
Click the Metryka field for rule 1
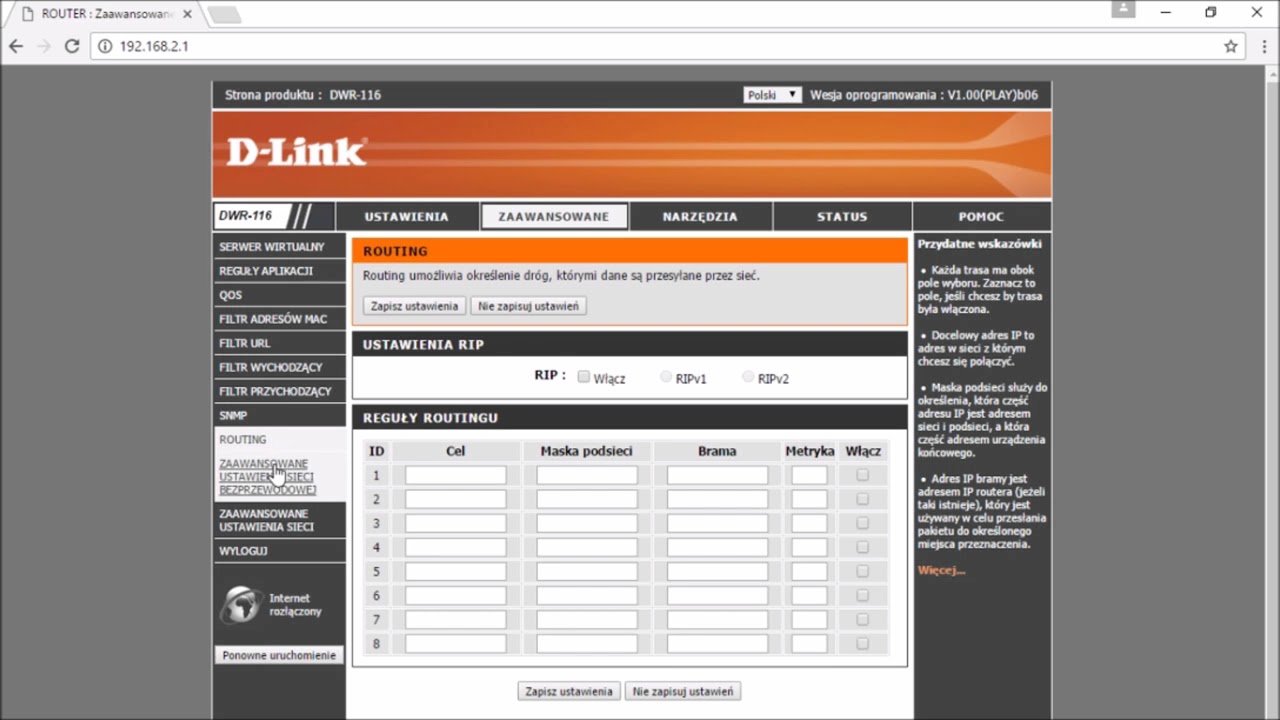810,475
